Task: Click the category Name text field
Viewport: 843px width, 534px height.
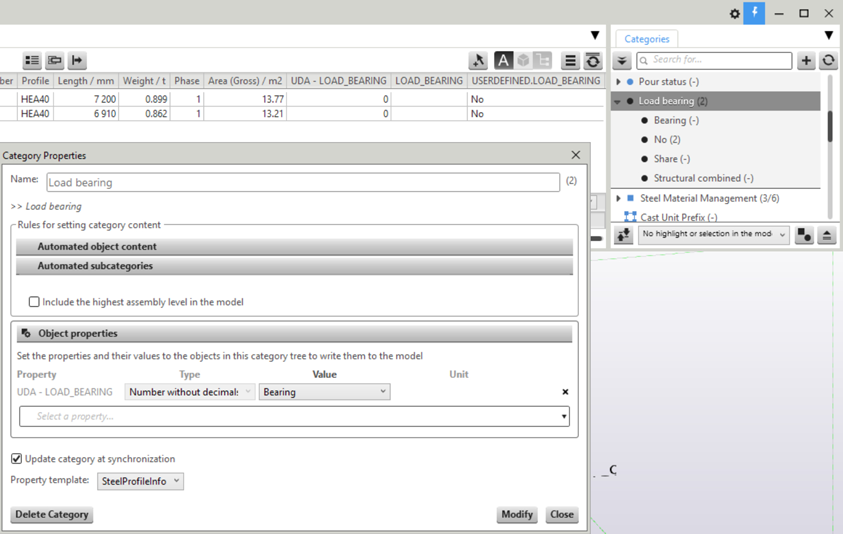Action: [302, 183]
